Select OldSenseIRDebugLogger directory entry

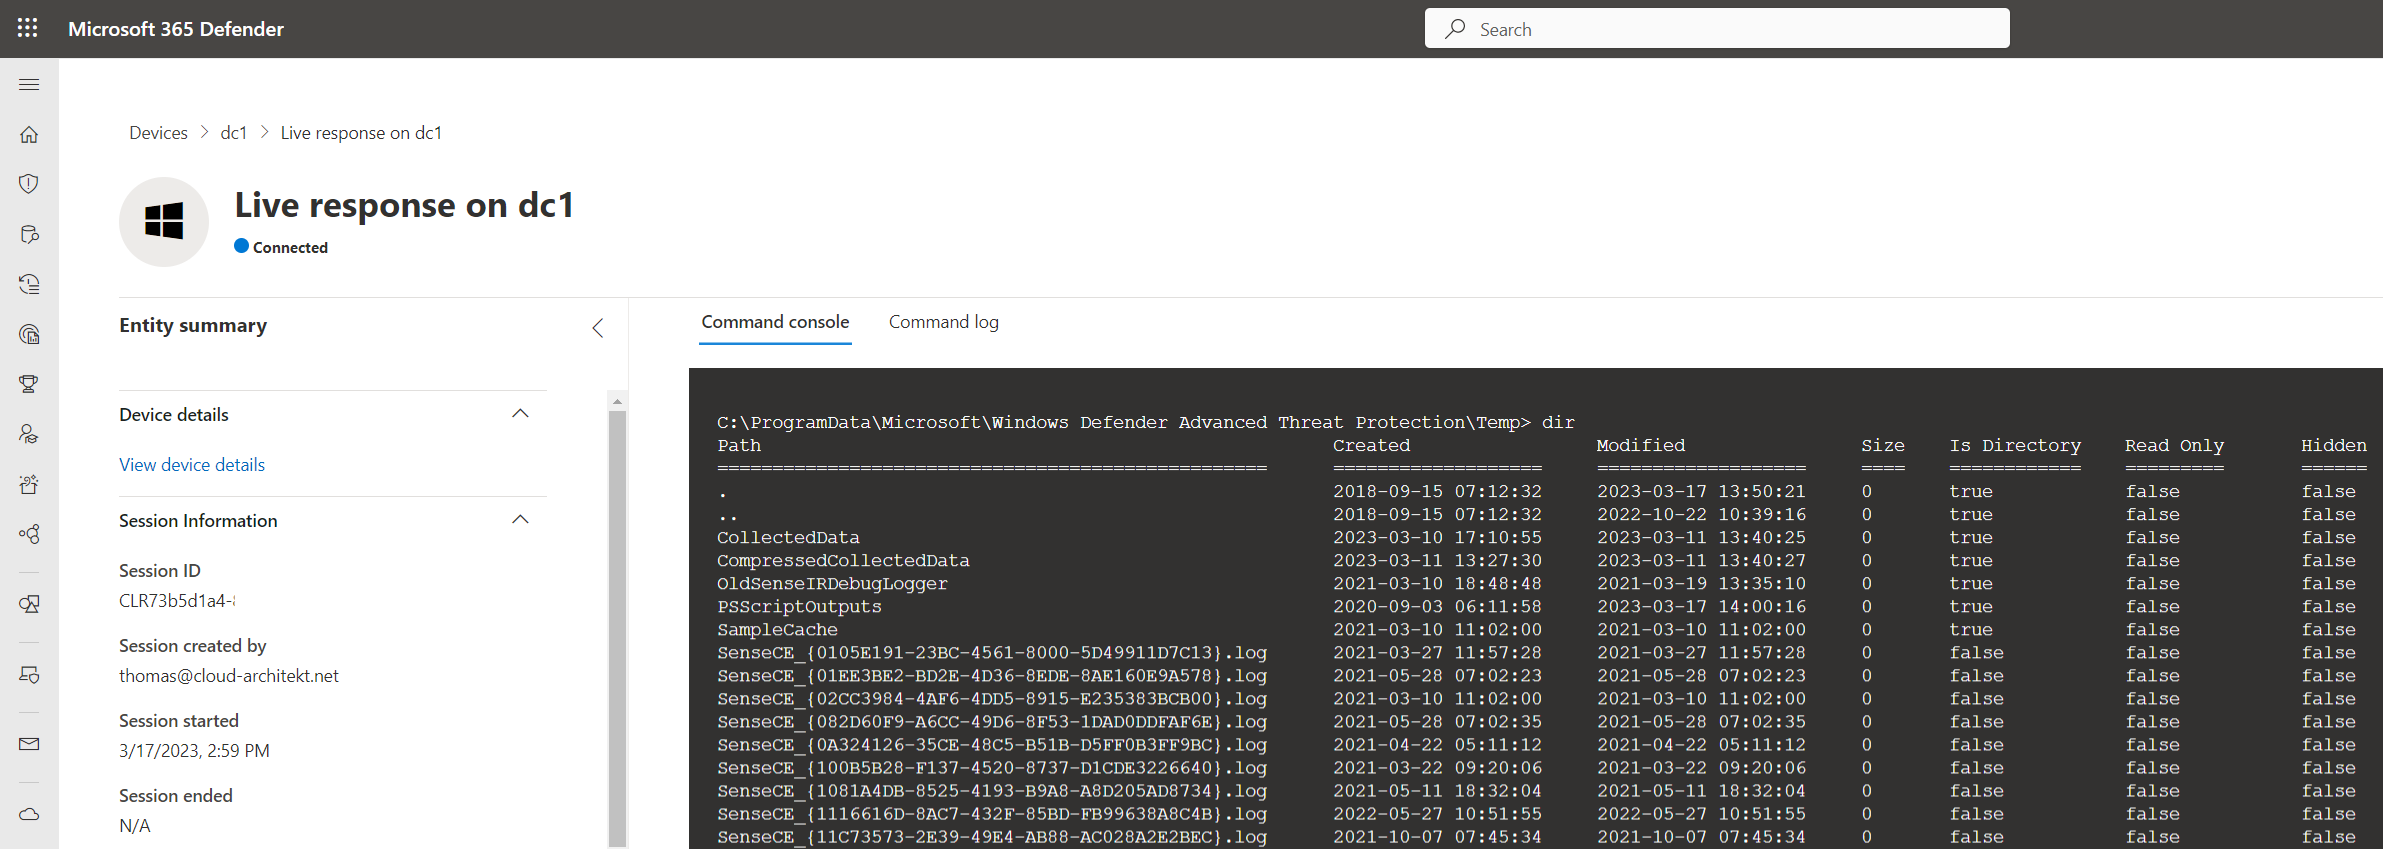click(x=832, y=583)
